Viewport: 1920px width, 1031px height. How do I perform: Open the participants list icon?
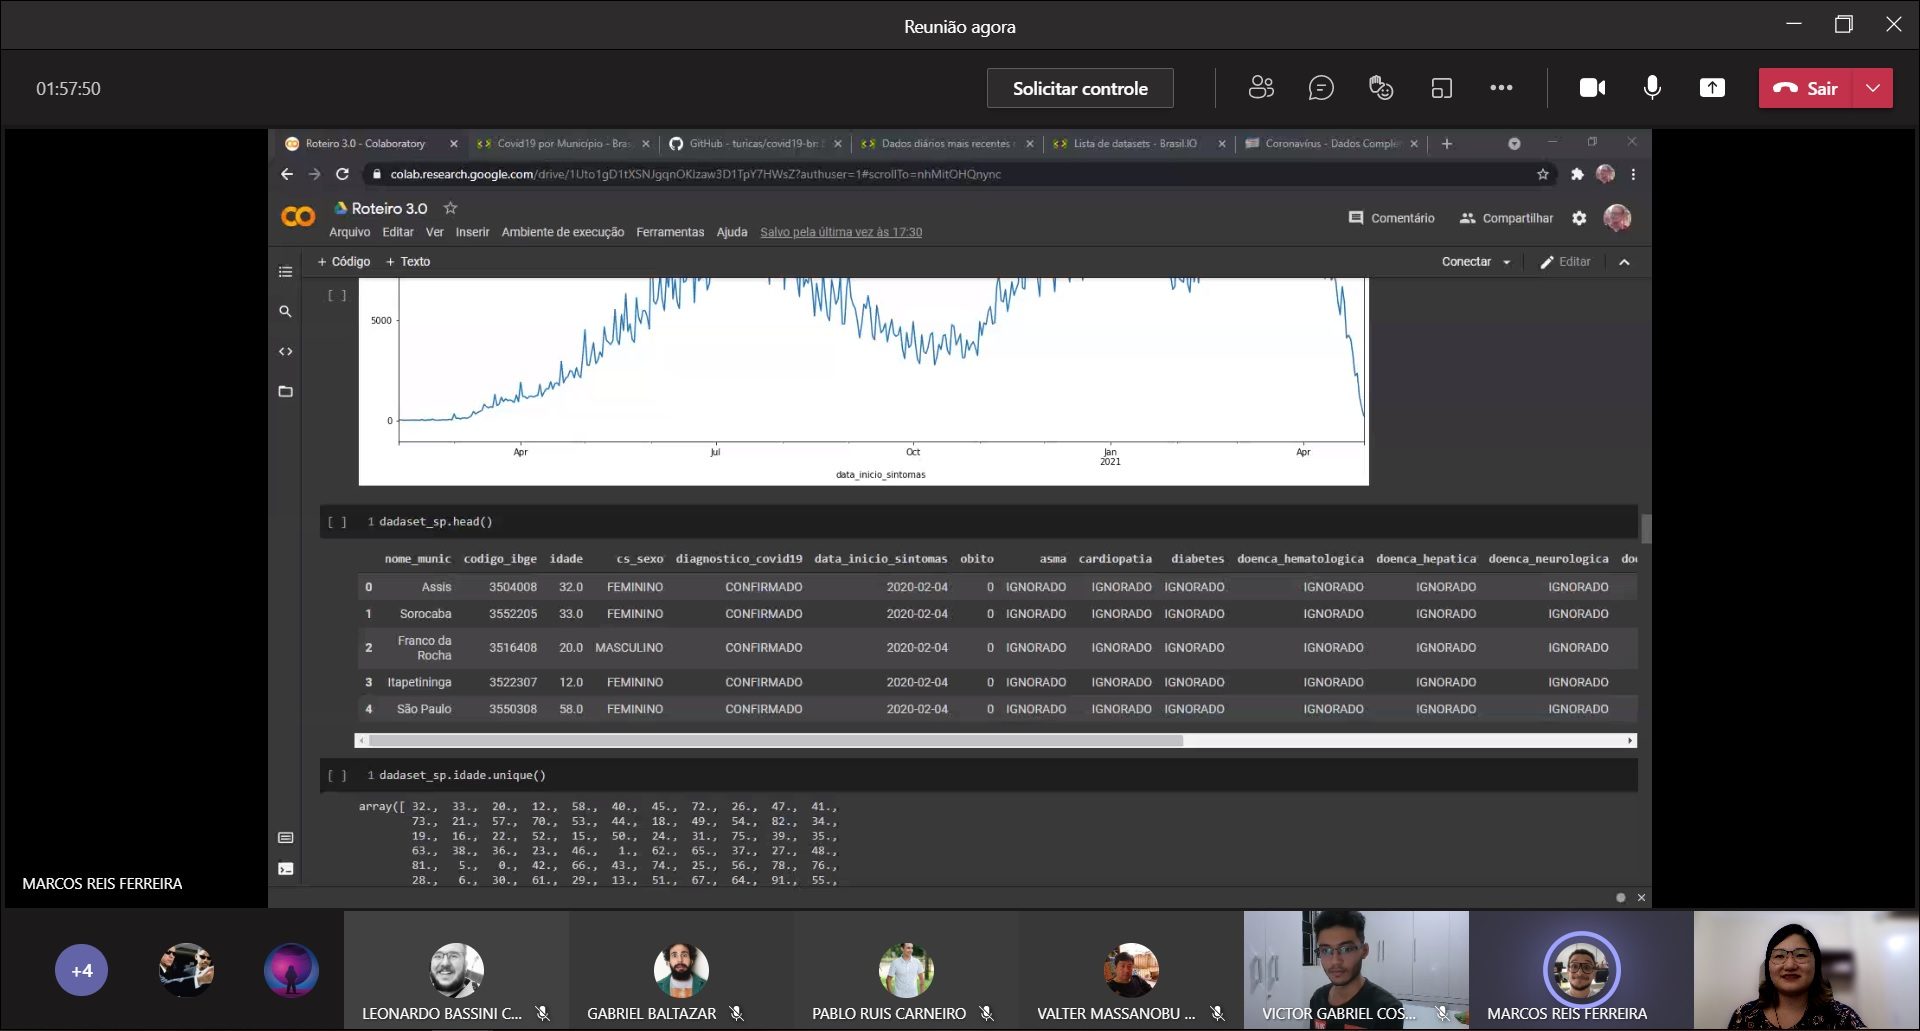click(x=1261, y=88)
